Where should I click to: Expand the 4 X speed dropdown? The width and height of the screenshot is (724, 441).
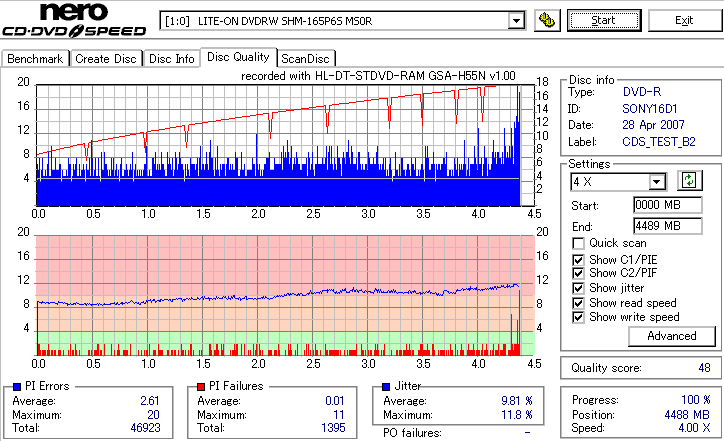click(x=656, y=182)
